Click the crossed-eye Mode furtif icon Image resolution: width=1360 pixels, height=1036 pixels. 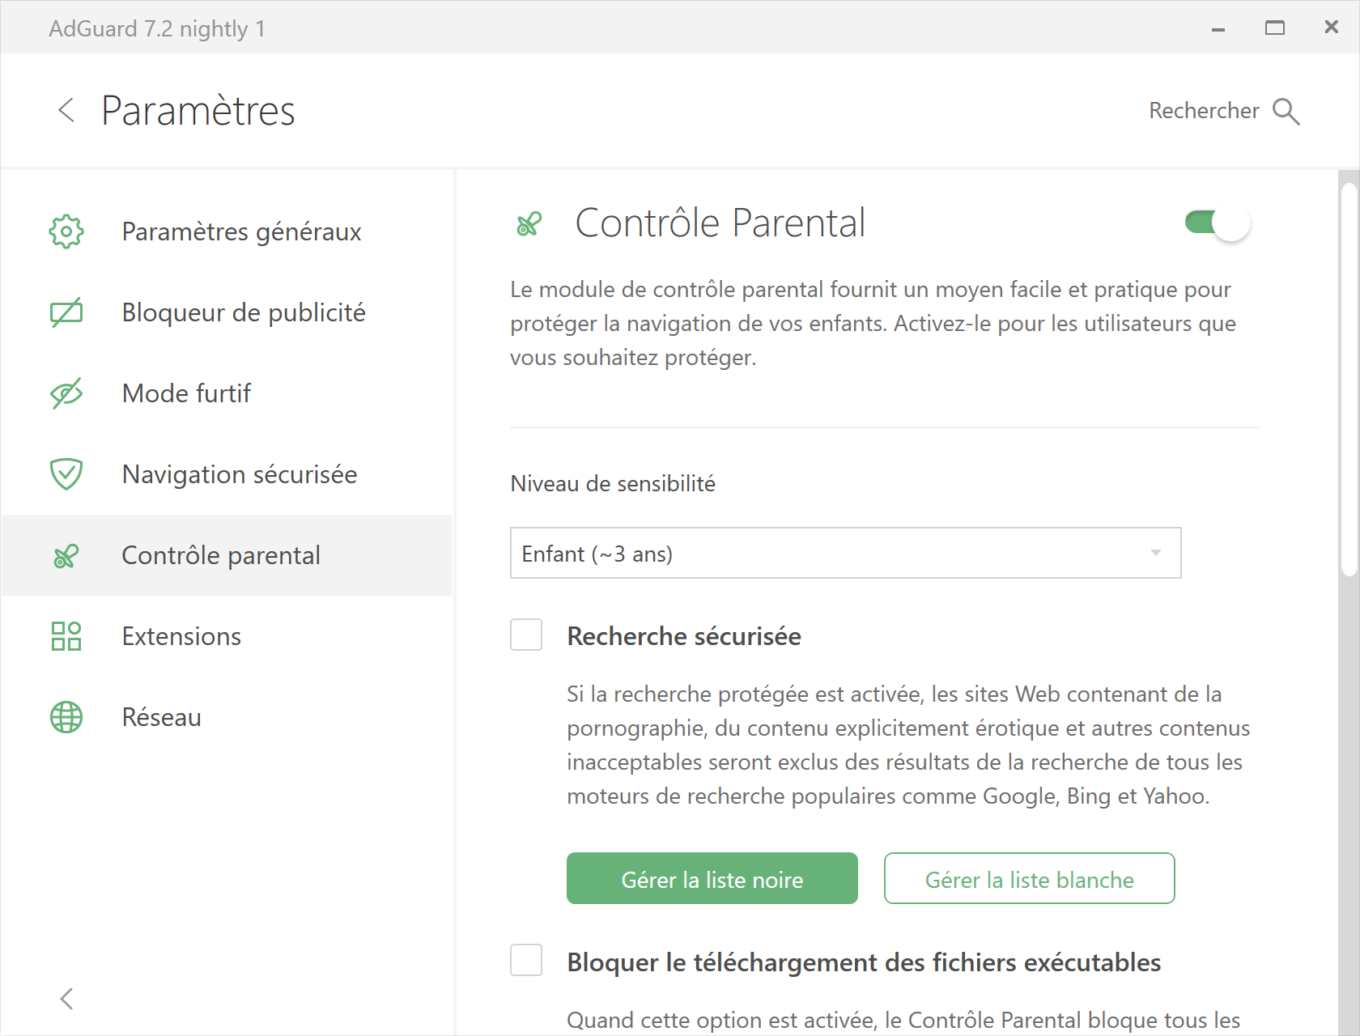66,393
